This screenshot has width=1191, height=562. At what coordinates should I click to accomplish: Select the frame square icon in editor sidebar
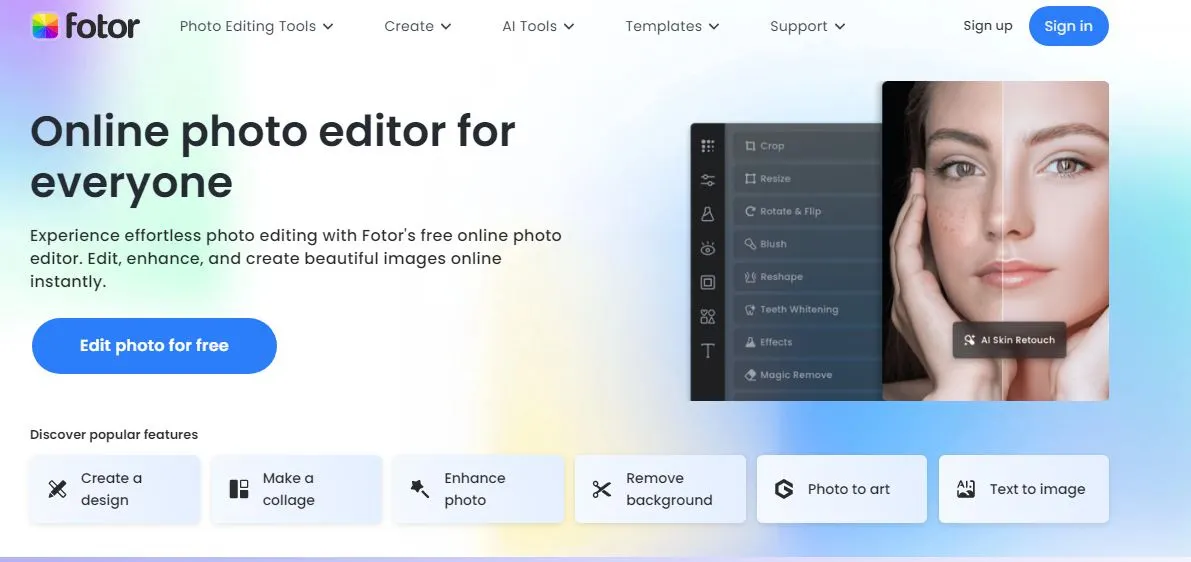(x=708, y=283)
